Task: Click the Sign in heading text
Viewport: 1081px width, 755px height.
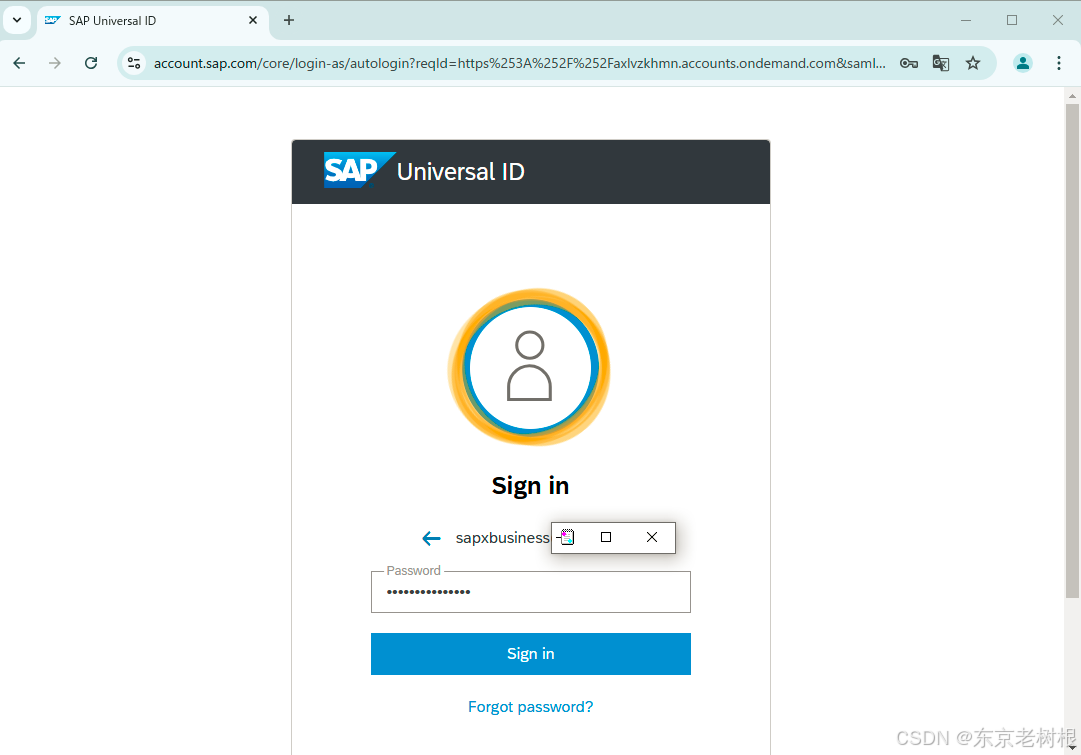Action: pos(530,486)
